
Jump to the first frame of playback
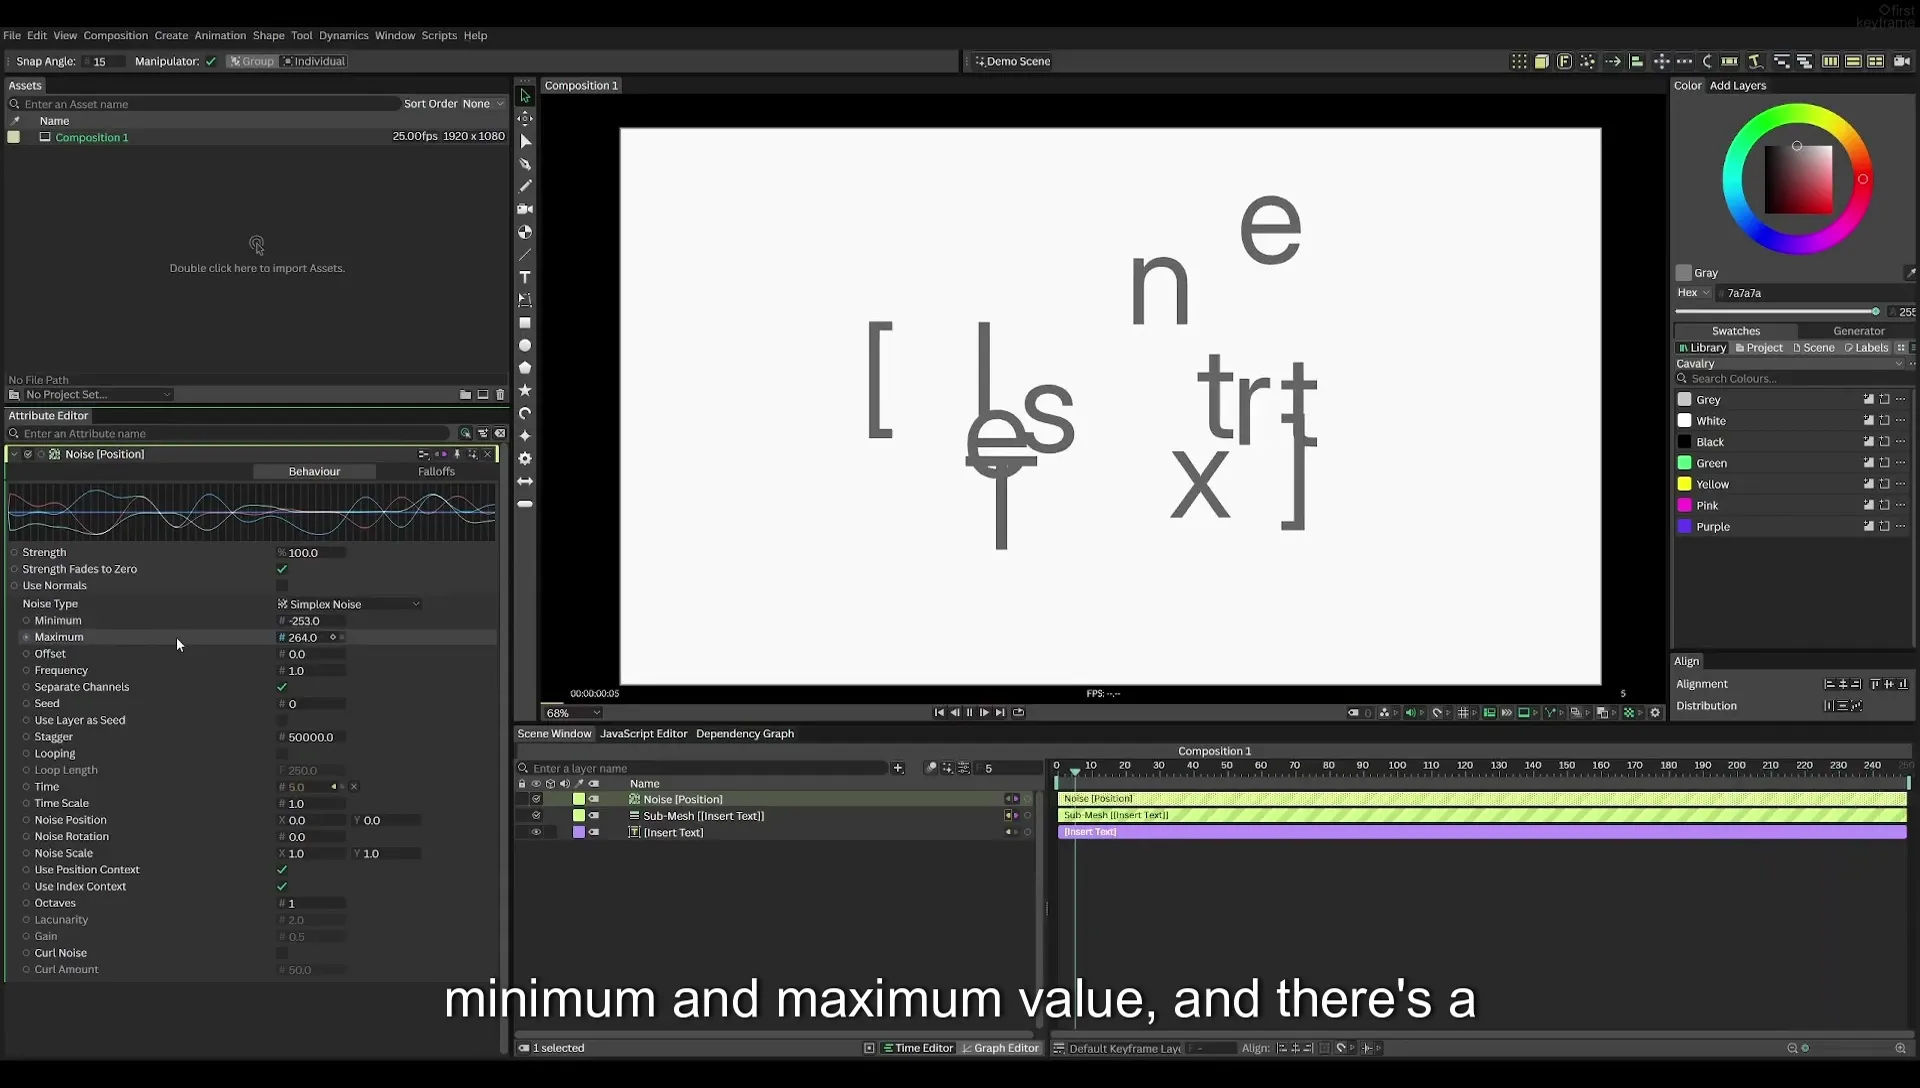coord(939,713)
